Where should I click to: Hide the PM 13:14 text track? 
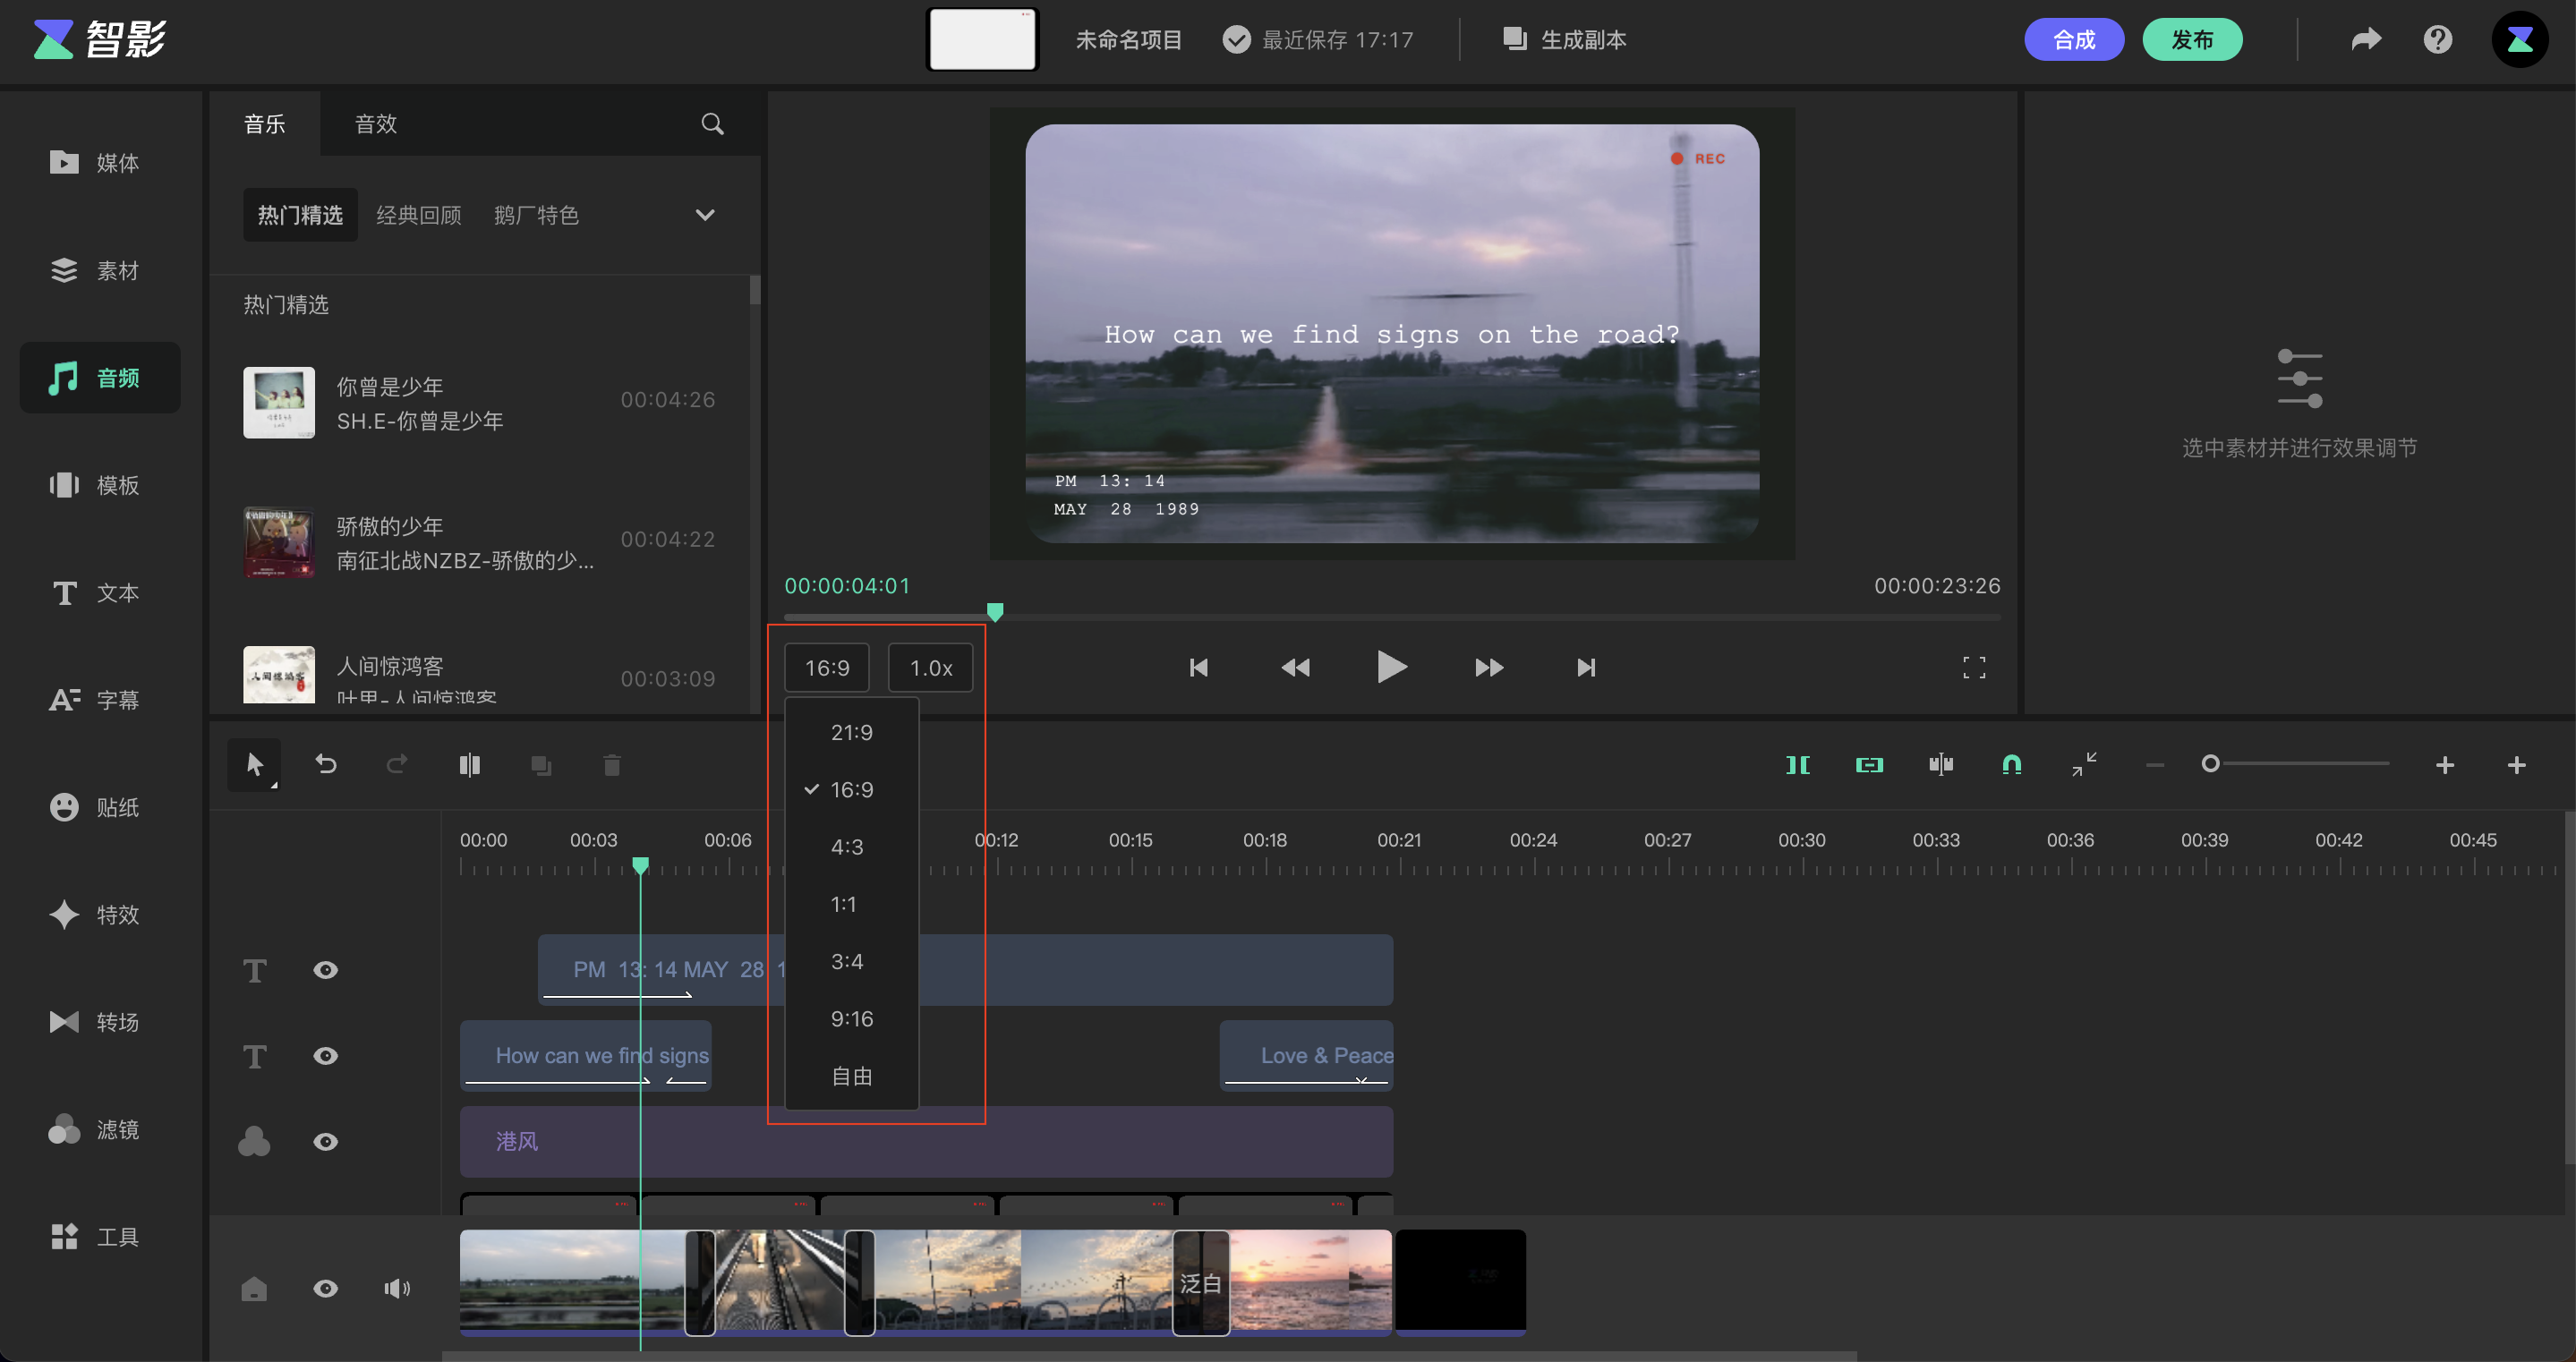coord(325,970)
